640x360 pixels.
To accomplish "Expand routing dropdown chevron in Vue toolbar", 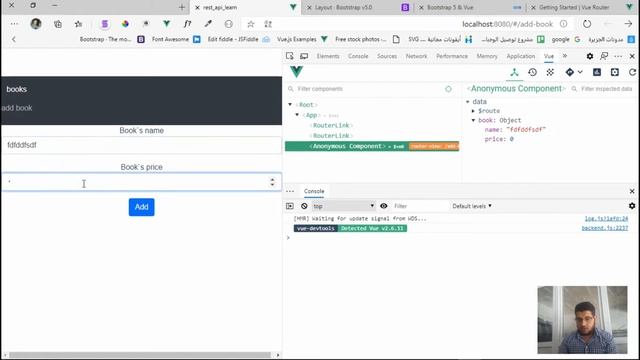I will tap(580, 72).
